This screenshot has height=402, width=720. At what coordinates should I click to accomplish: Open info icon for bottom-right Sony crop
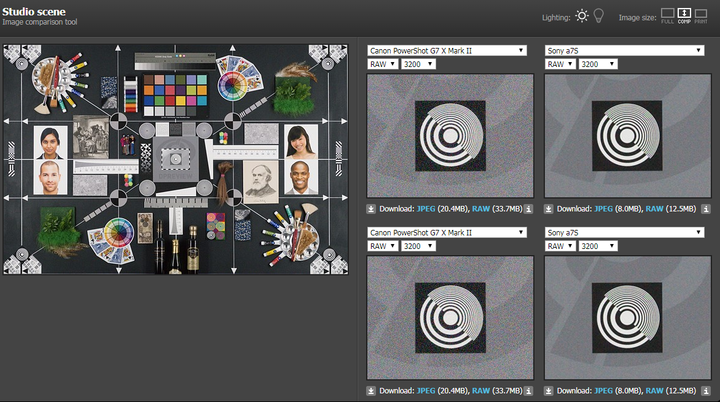point(706,391)
